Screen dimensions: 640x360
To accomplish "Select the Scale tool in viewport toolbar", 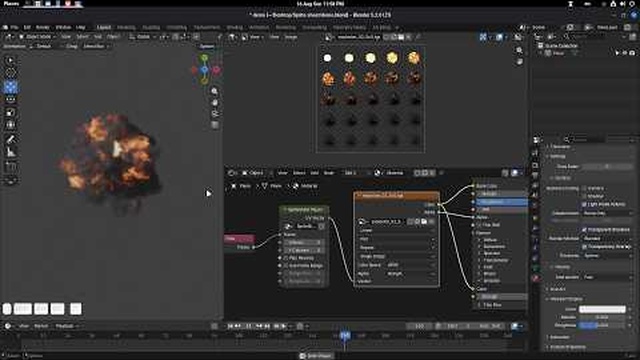I will tap(10, 112).
